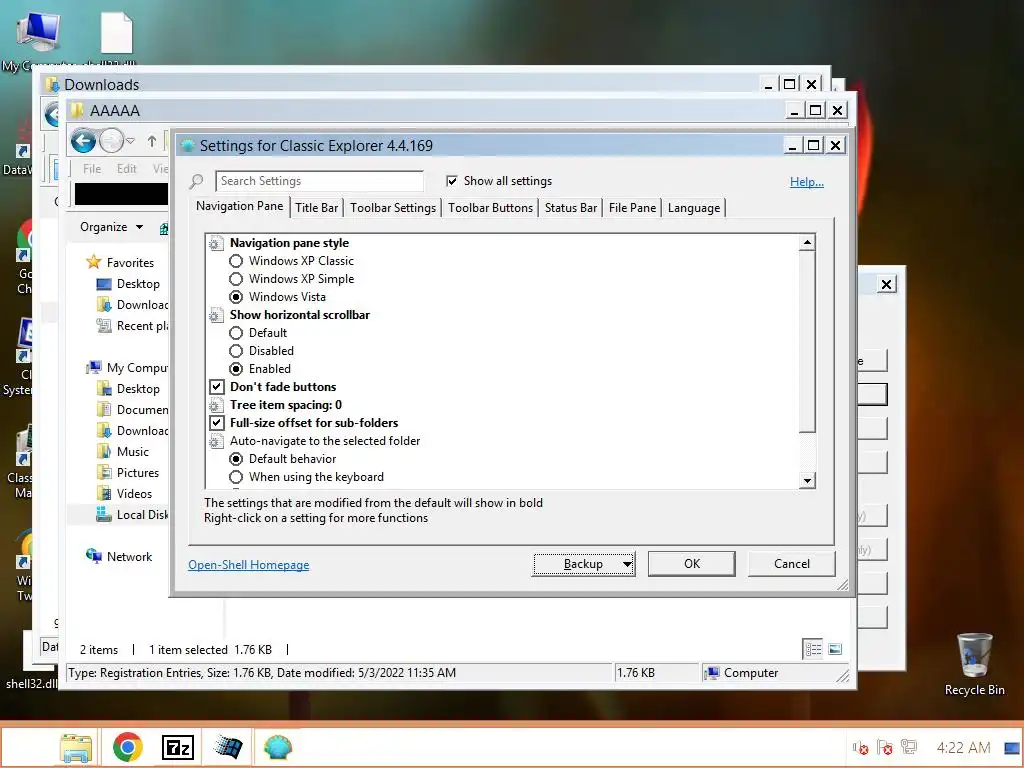Open the Toolbar Buttons tab
This screenshot has width=1024, height=768.
coord(490,208)
